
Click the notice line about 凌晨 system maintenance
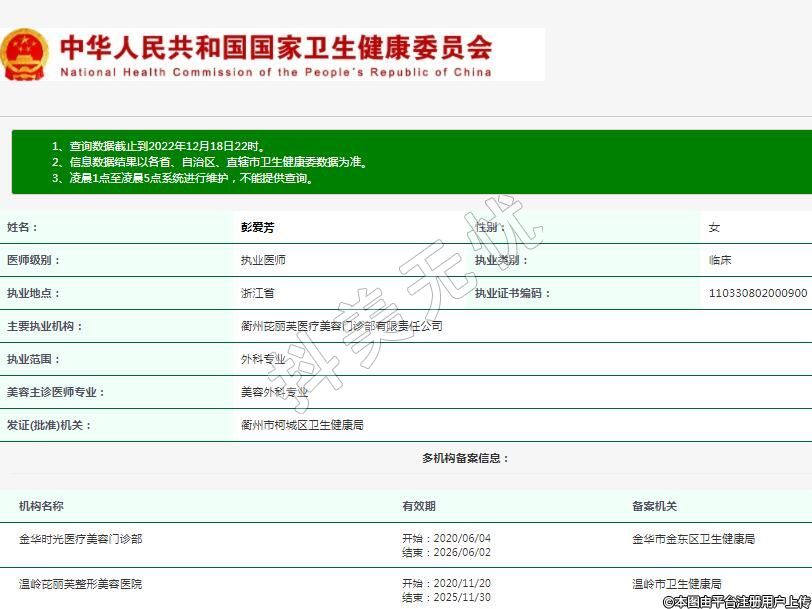184,178
